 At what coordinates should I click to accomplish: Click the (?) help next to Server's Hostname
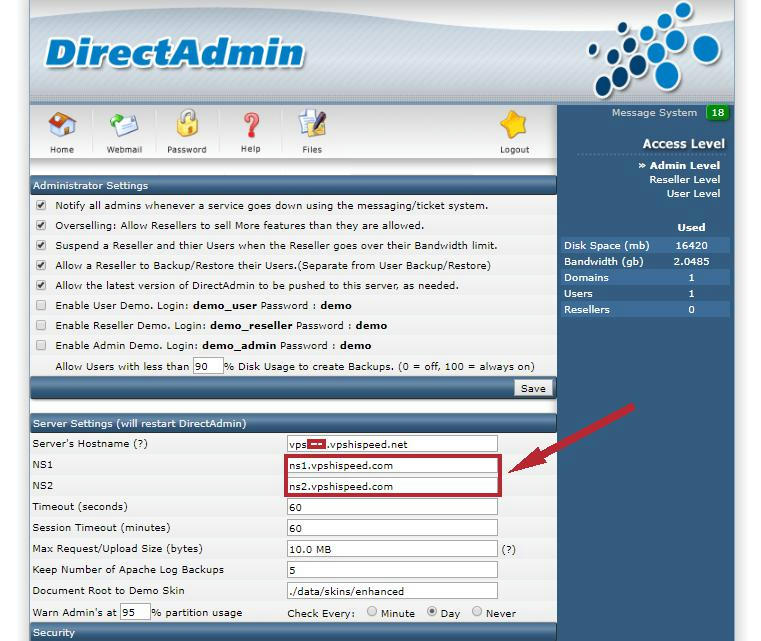140,444
